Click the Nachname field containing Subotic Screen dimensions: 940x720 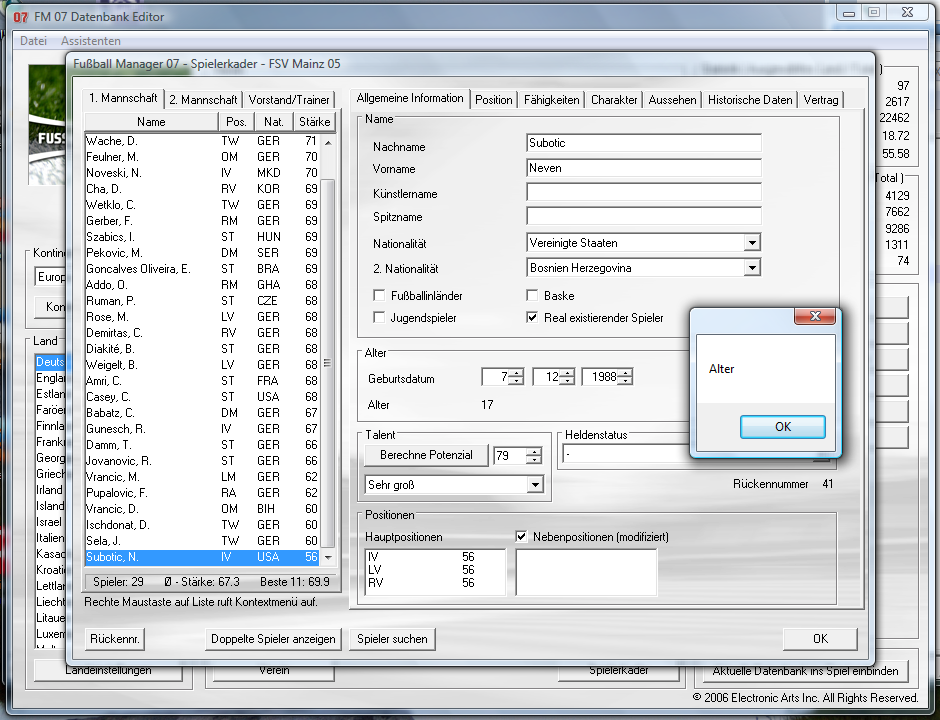point(643,143)
